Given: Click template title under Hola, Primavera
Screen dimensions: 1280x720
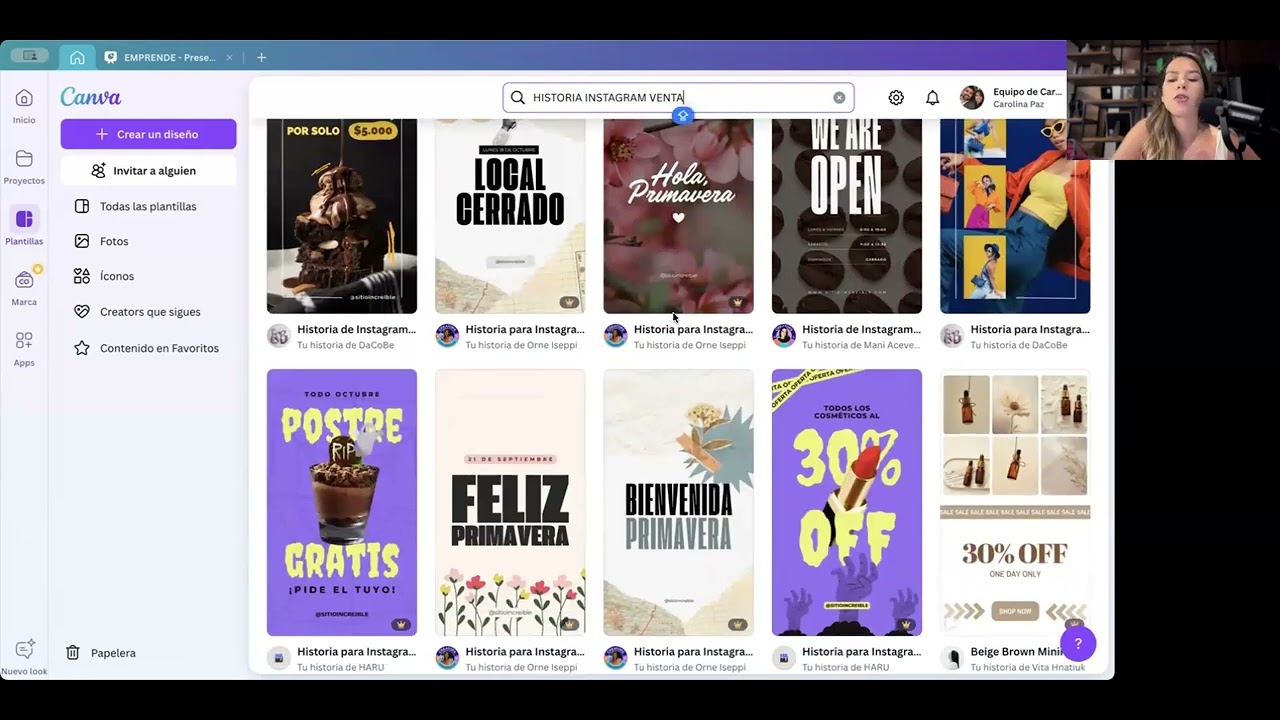Looking at the screenshot, I should tap(693, 329).
